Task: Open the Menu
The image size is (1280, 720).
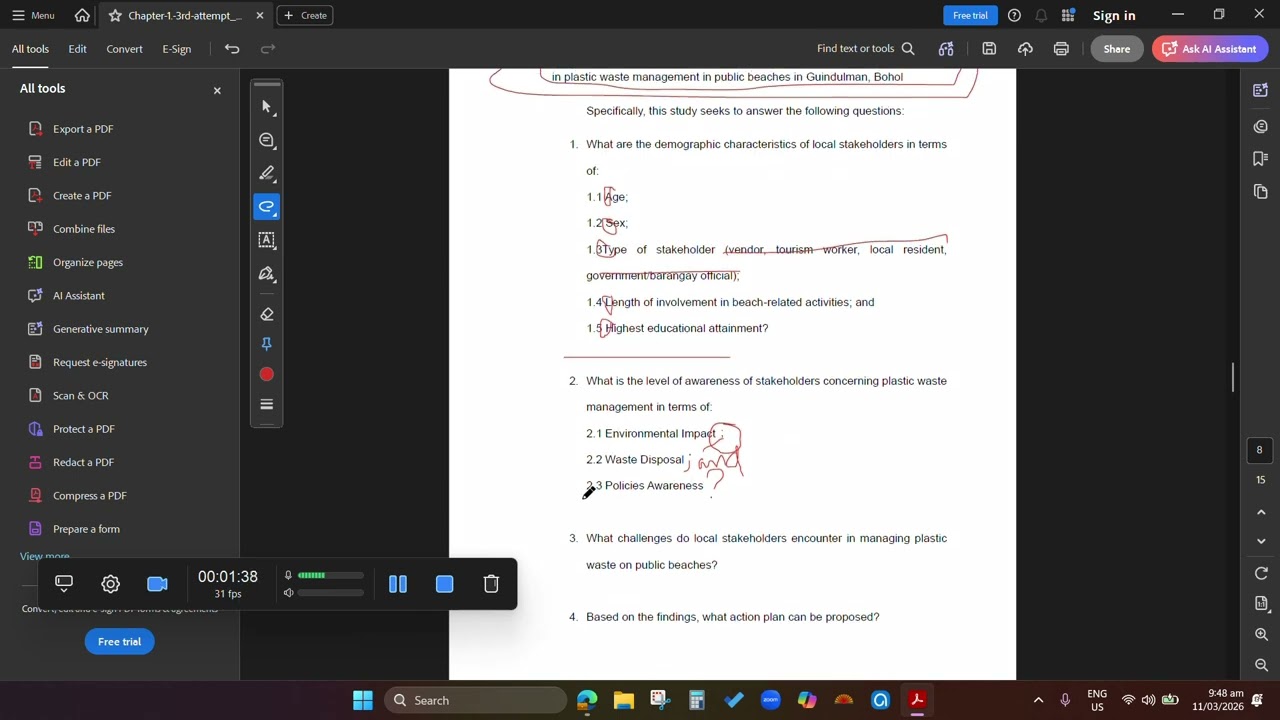Action: click(33, 15)
